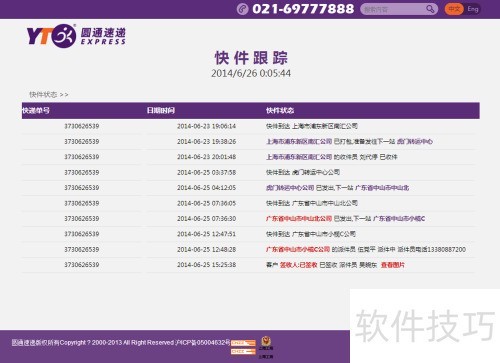The width and height of the screenshot is (500, 363).
Task: Click the 快件状态 column header
Action: (x=280, y=110)
